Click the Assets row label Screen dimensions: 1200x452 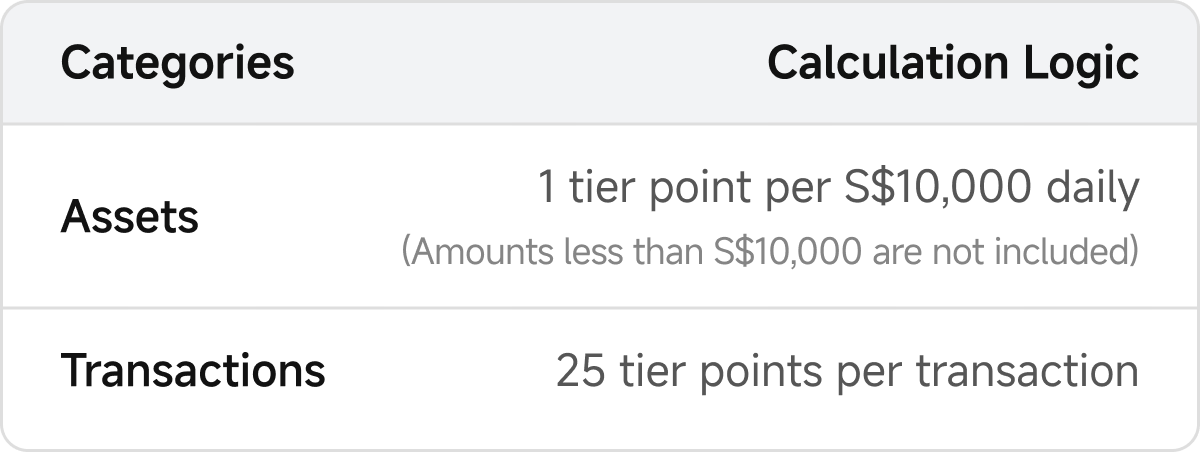point(129,216)
